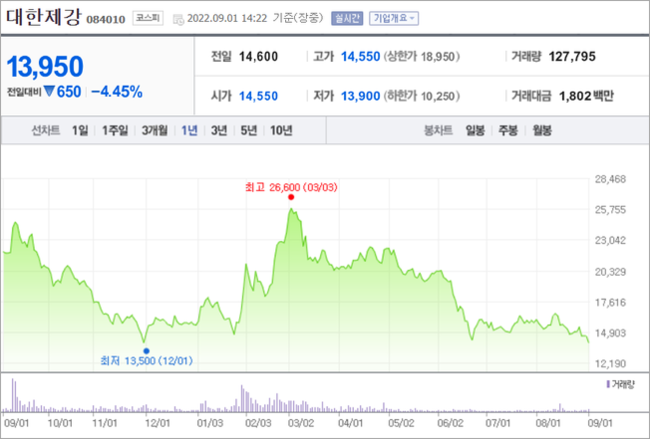Click the 12/01 date axis label
The height and width of the screenshot is (439, 650).
[x=157, y=423]
